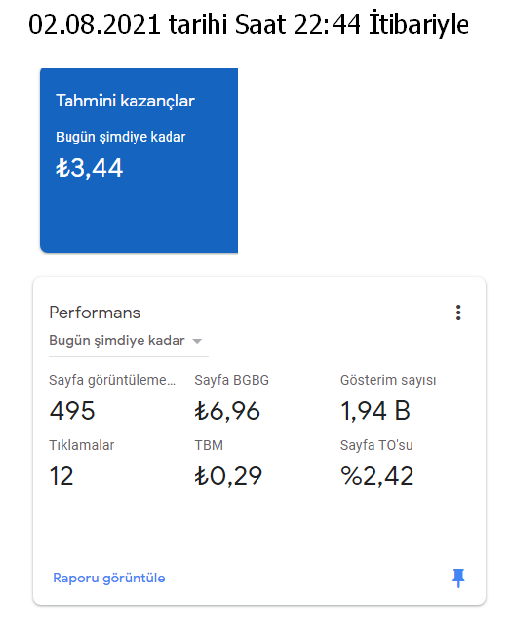The height and width of the screenshot is (627, 519).
Task: Click the blue pin icon
Action: click(x=458, y=578)
